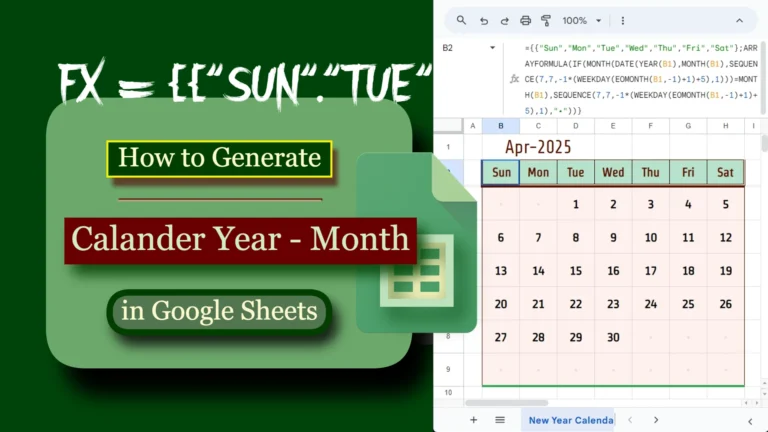Click the cell with date 17
Screen dimensions: 768x432
click(x=650, y=271)
